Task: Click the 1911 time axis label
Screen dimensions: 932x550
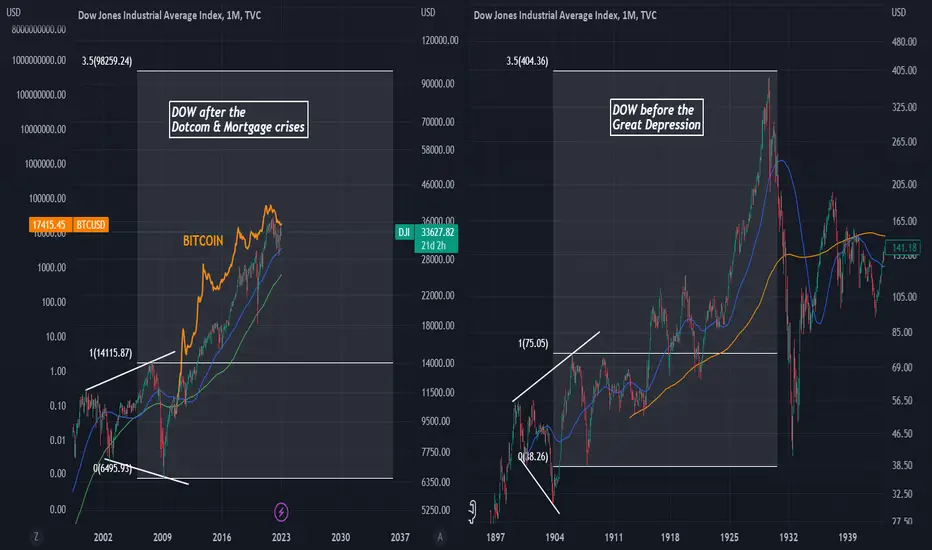Action: pyautogui.click(x=613, y=537)
